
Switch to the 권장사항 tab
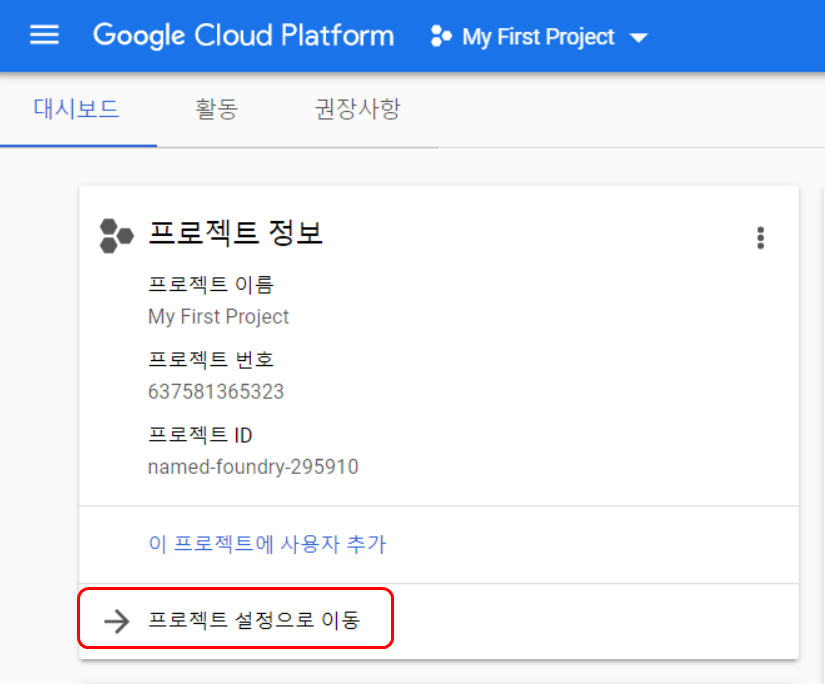pyautogui.click(x=358, y=109)
